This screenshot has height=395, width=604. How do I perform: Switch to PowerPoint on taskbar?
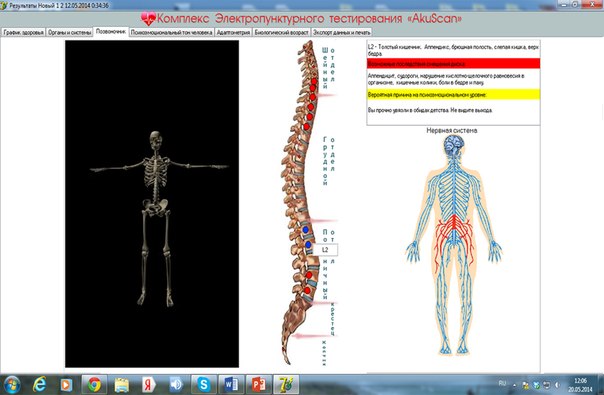coord(258,385)
